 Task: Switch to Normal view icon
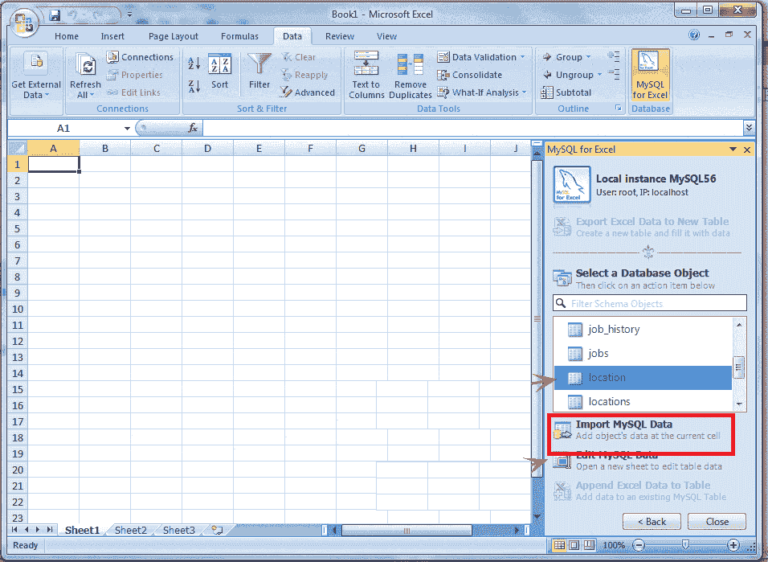pos(559,545)
